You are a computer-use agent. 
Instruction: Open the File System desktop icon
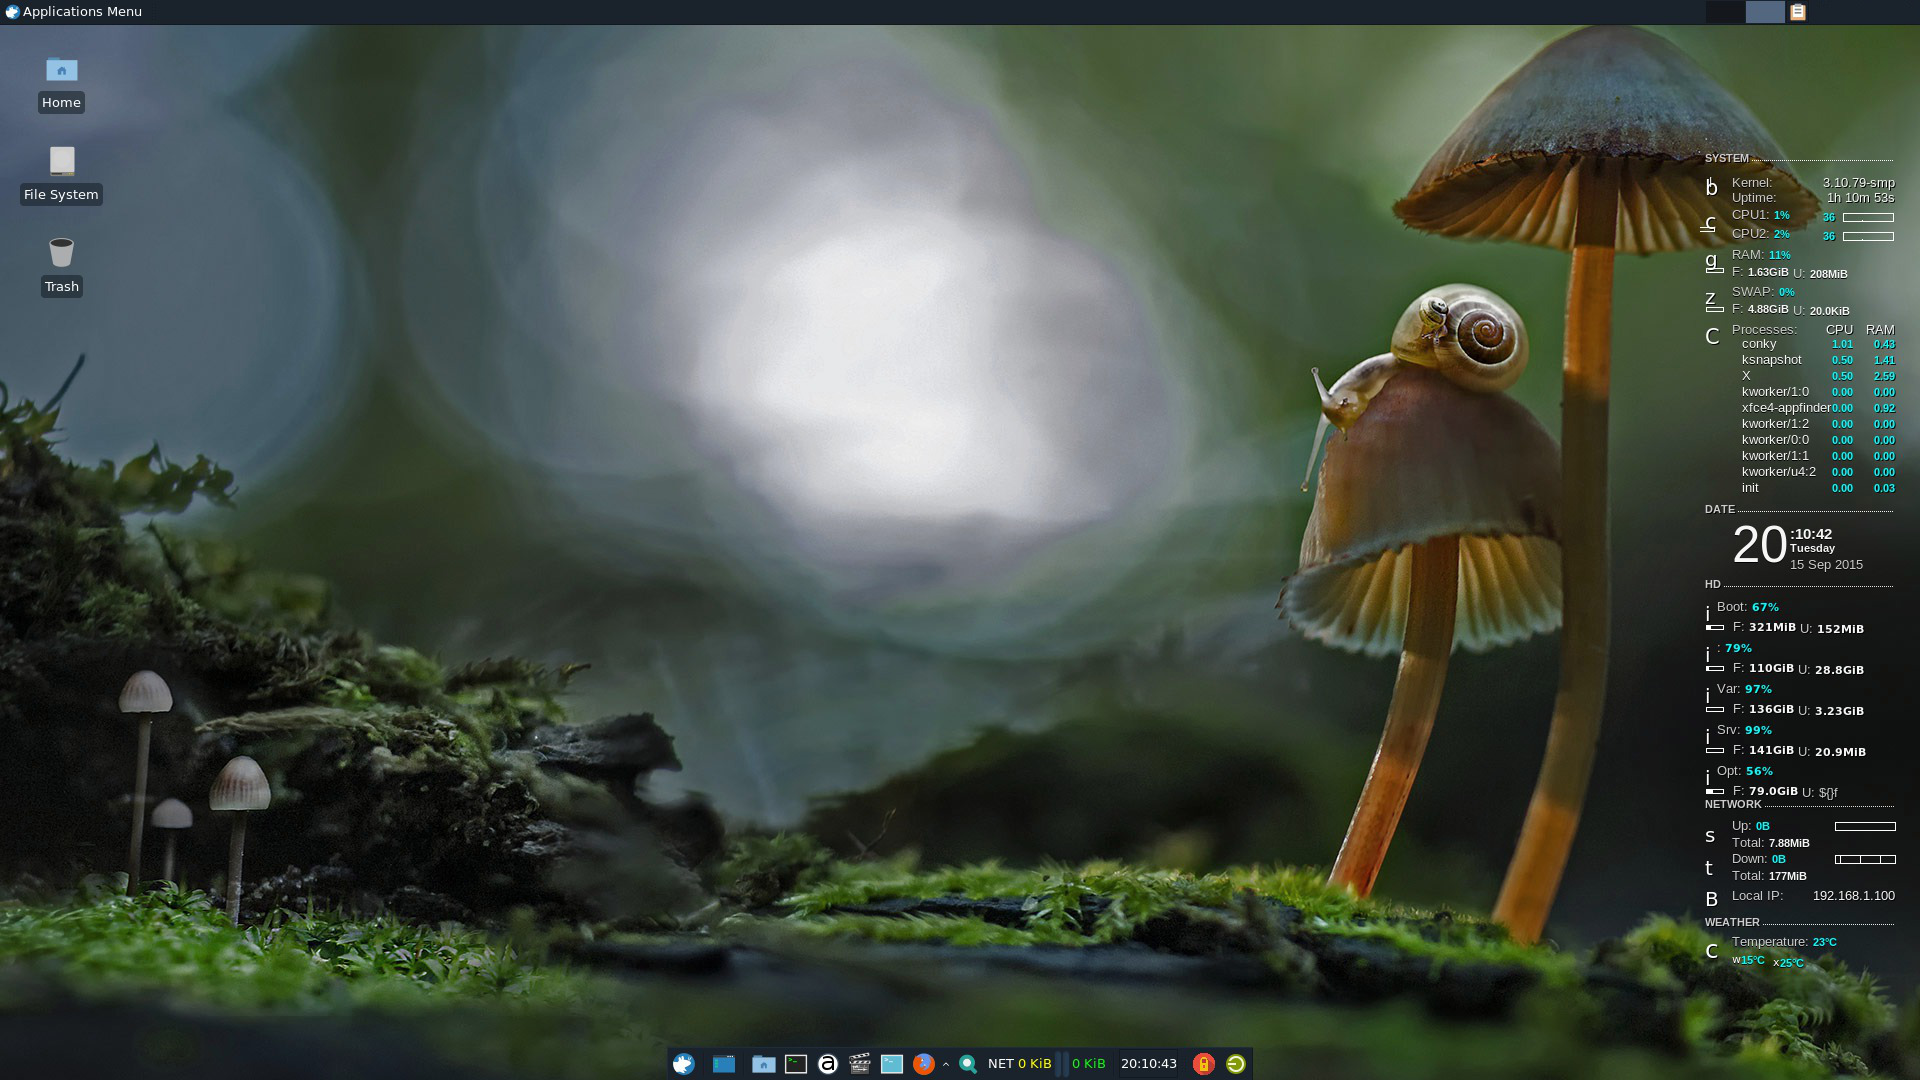[x=61, y=162]
